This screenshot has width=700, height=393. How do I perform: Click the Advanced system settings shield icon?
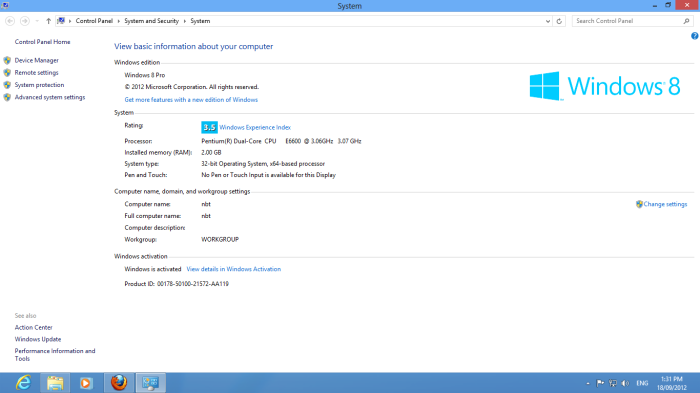tap(7, 97)
